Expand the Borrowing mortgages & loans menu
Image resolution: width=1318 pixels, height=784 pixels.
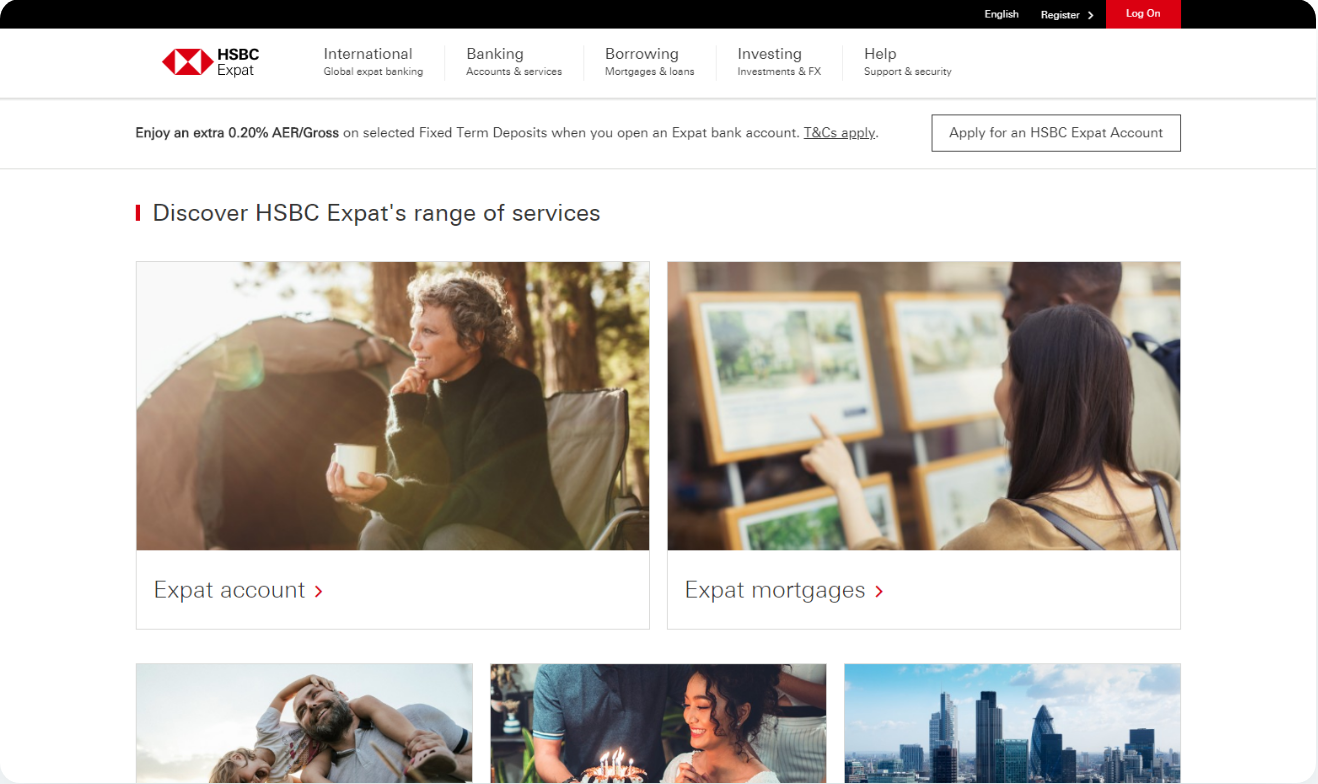[650, 62]
